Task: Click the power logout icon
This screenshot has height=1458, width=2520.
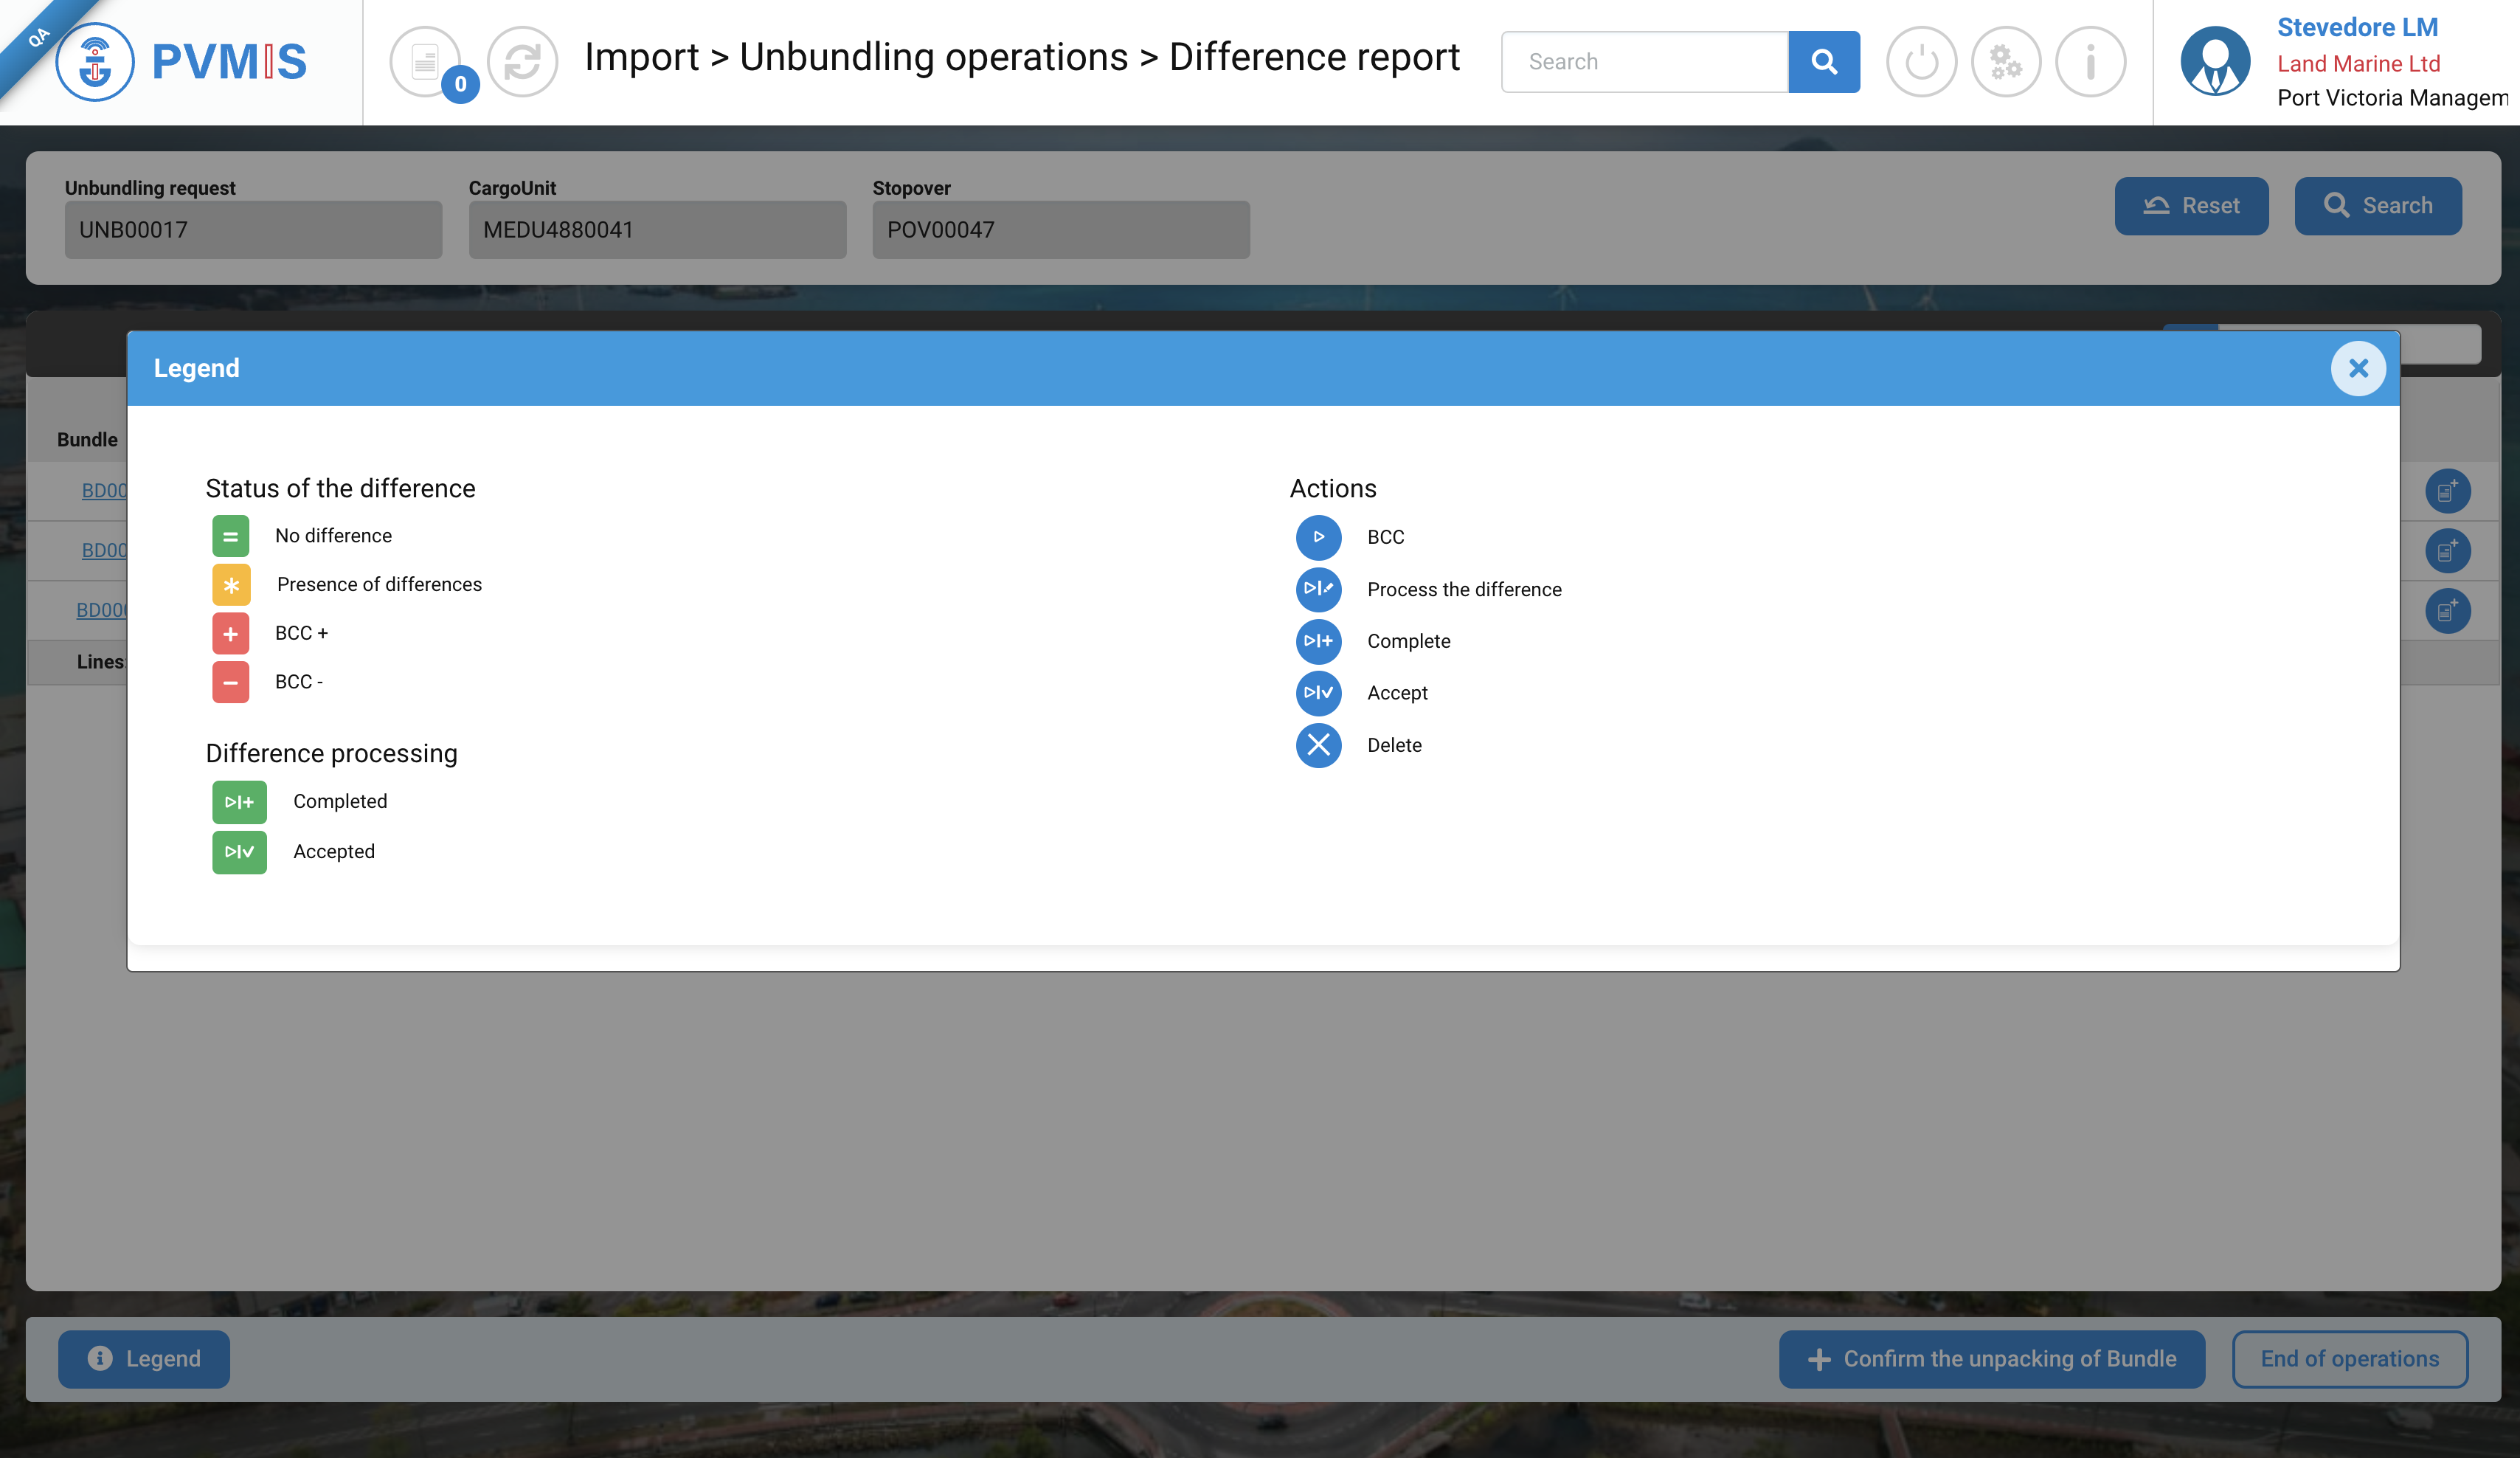Action: [1921, 62]
